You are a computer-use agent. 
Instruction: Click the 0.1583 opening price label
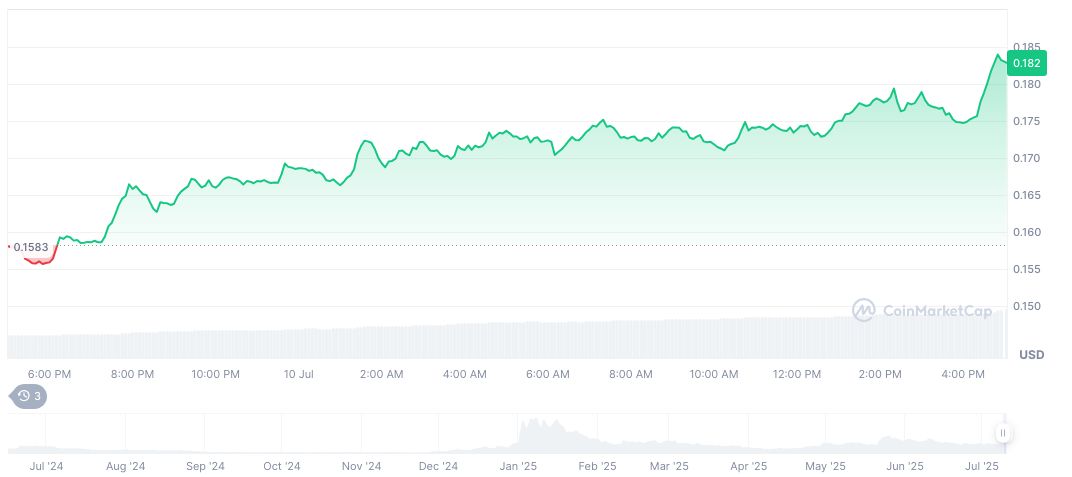coord(30,246)
